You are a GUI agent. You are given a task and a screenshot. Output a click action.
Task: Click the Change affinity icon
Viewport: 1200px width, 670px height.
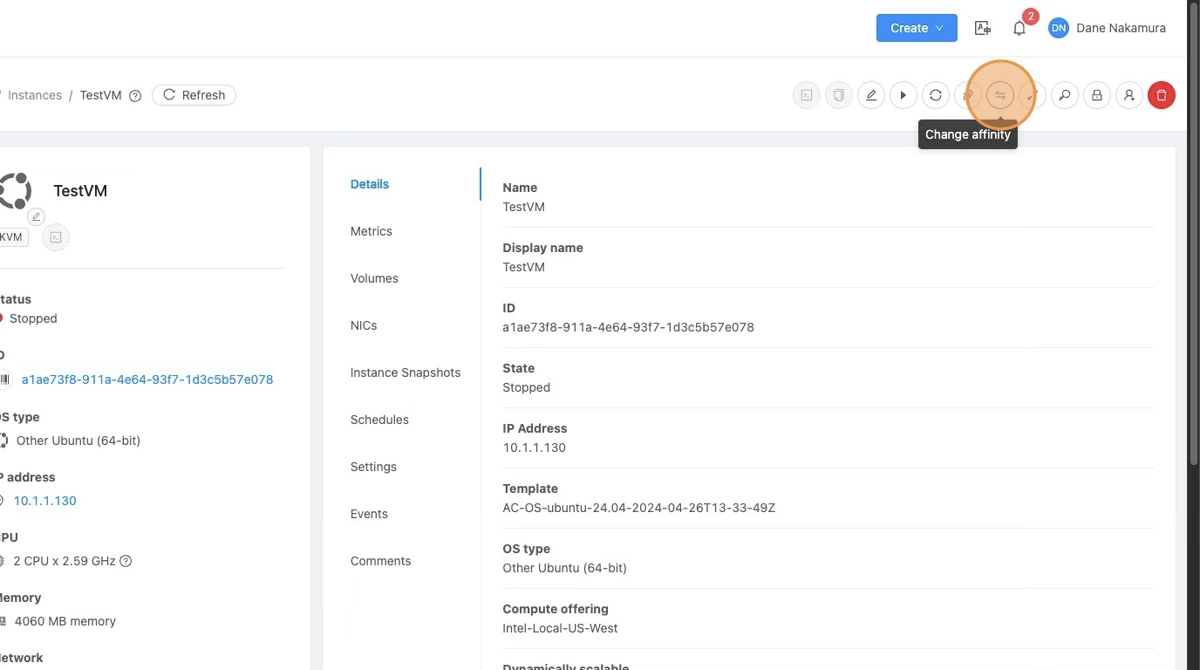coord(999,95)
